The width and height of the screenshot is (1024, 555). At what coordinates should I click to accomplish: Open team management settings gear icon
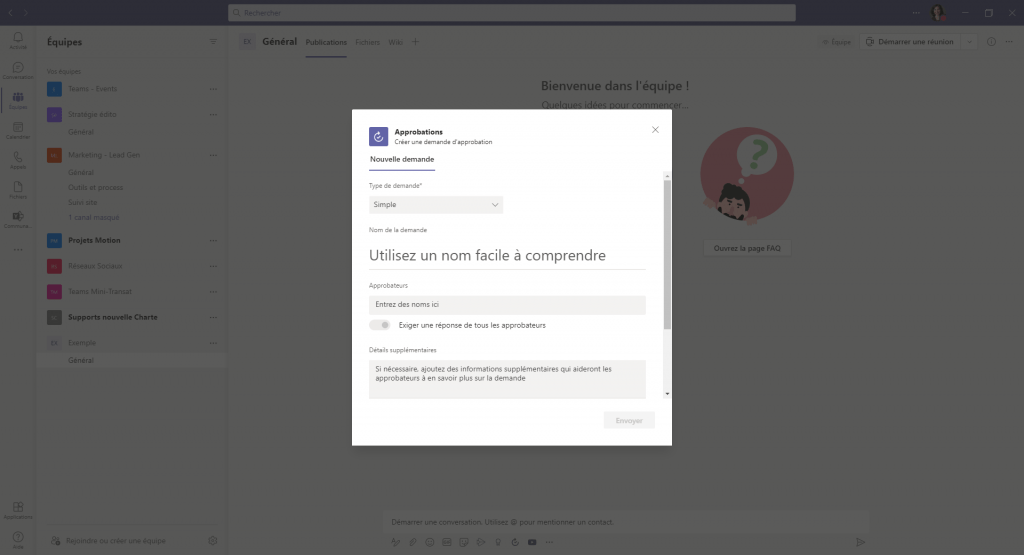(x=212, y=541)
